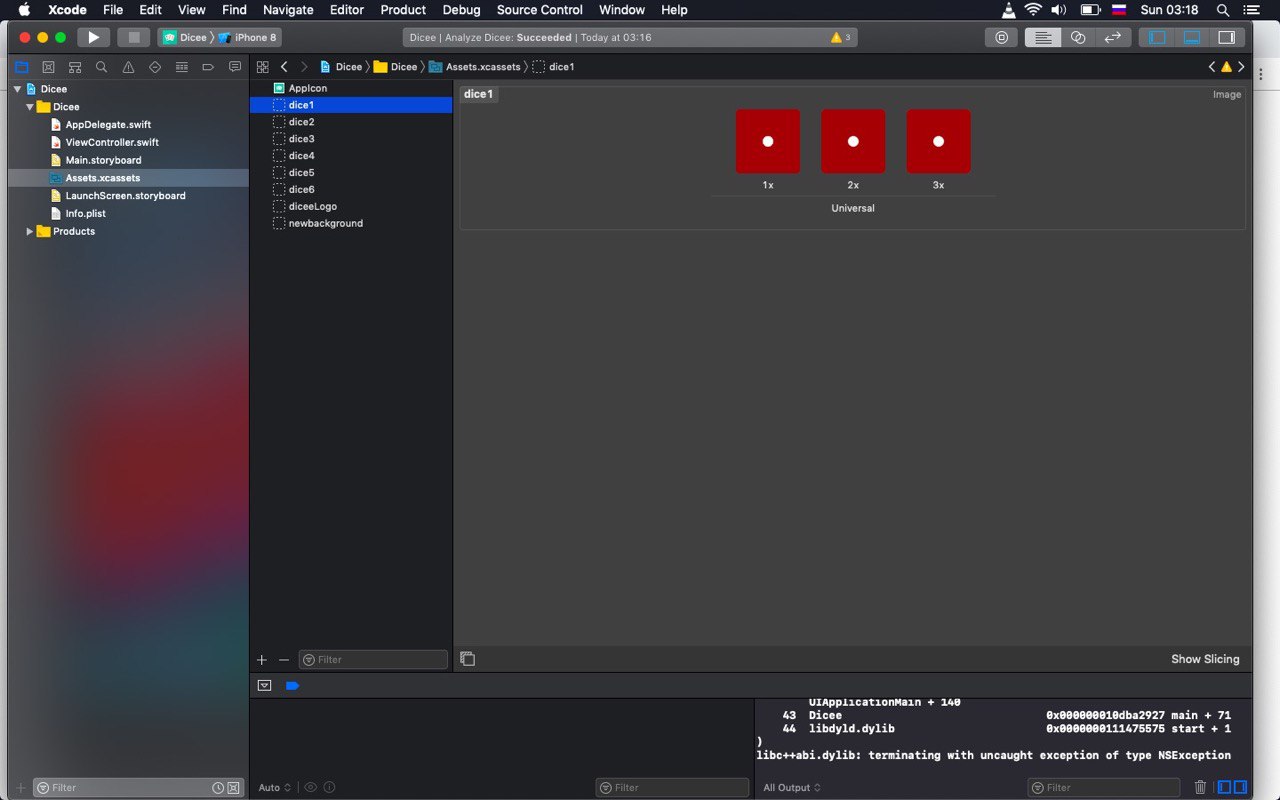Viewport: 1280px width, 800px height.
Task: Remove selected asset with minus button
Action: [x=284, y=660]
